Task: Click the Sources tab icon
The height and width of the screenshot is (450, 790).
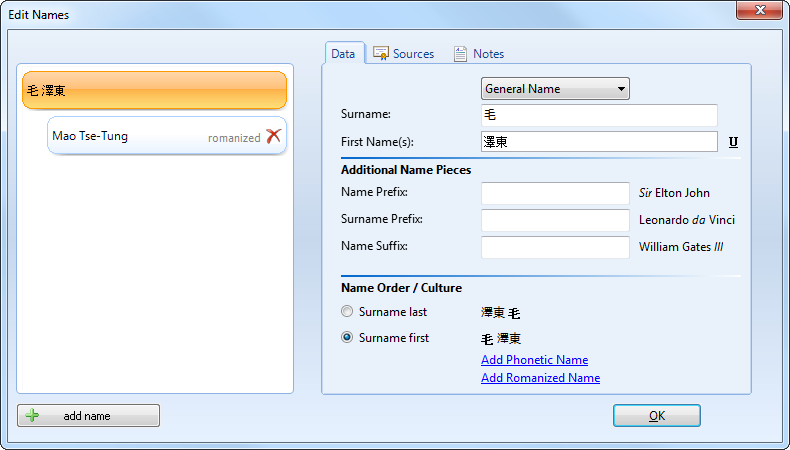Action: (x=381, y=54)
